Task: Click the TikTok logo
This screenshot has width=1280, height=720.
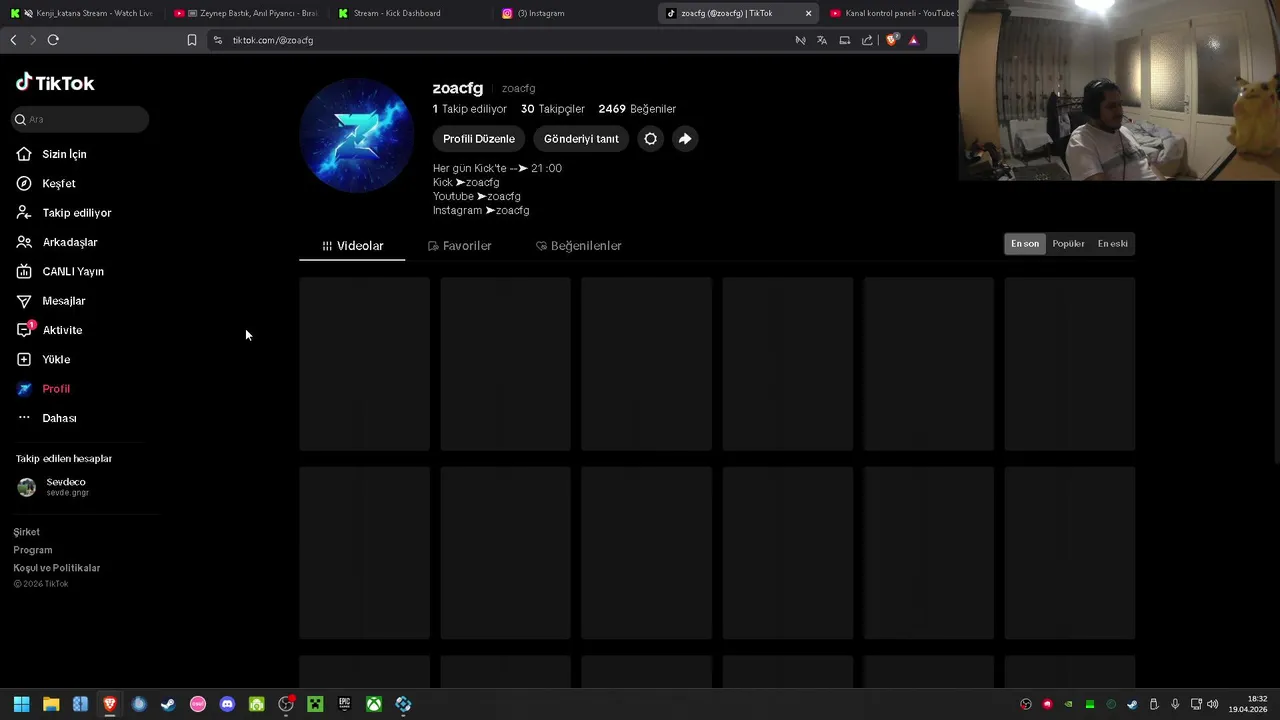Action: (x=55, y=83)
